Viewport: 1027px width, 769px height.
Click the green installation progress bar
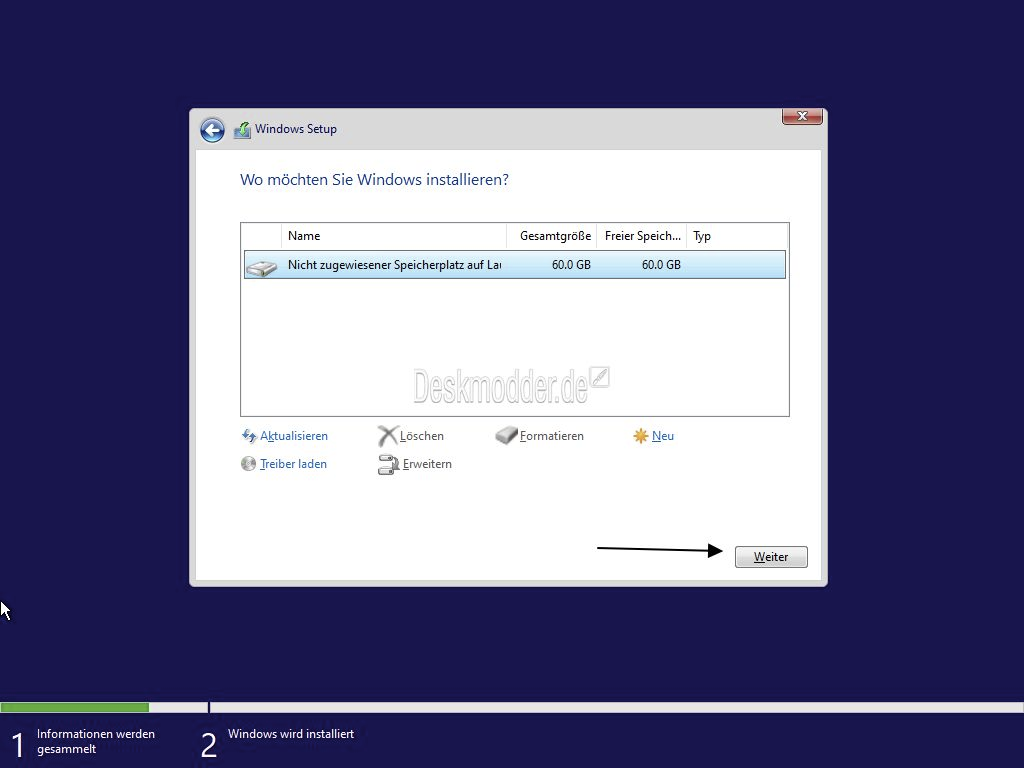pos(75,707)
